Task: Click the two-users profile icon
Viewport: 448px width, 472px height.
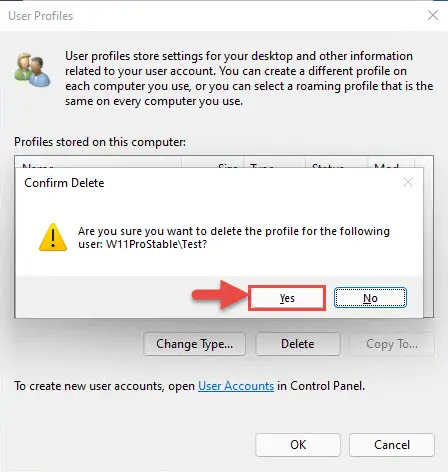Action: [x=32, y=70]
